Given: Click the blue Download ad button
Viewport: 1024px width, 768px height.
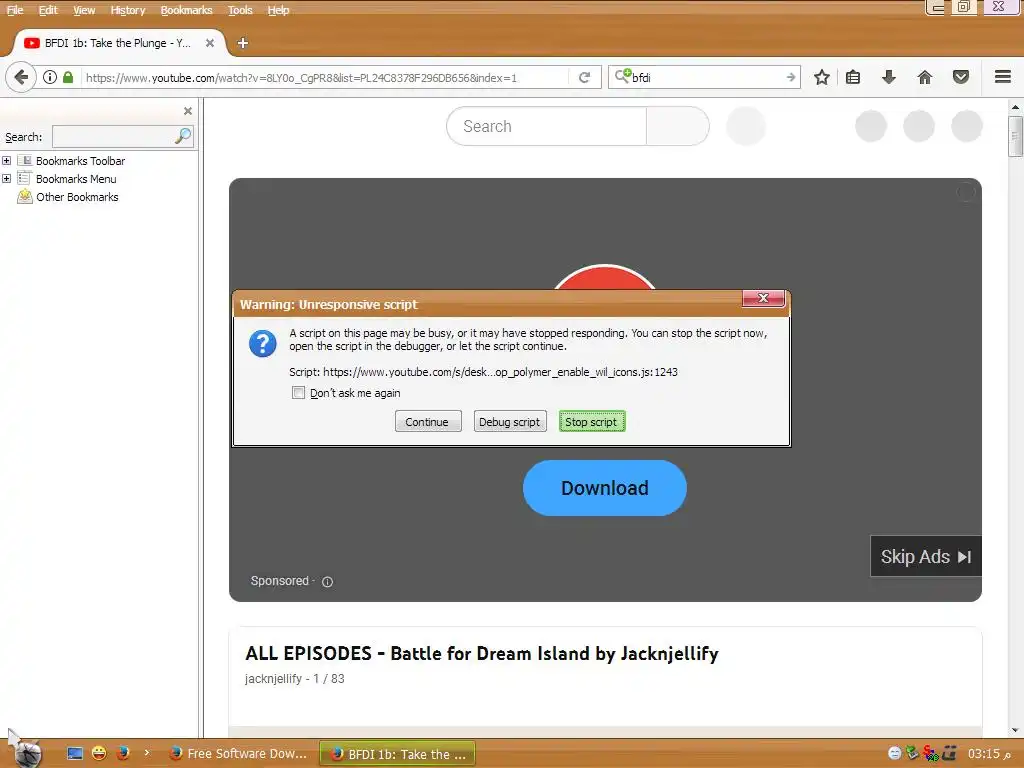Looking at the screenshot, I should click(x=605, y=488).
